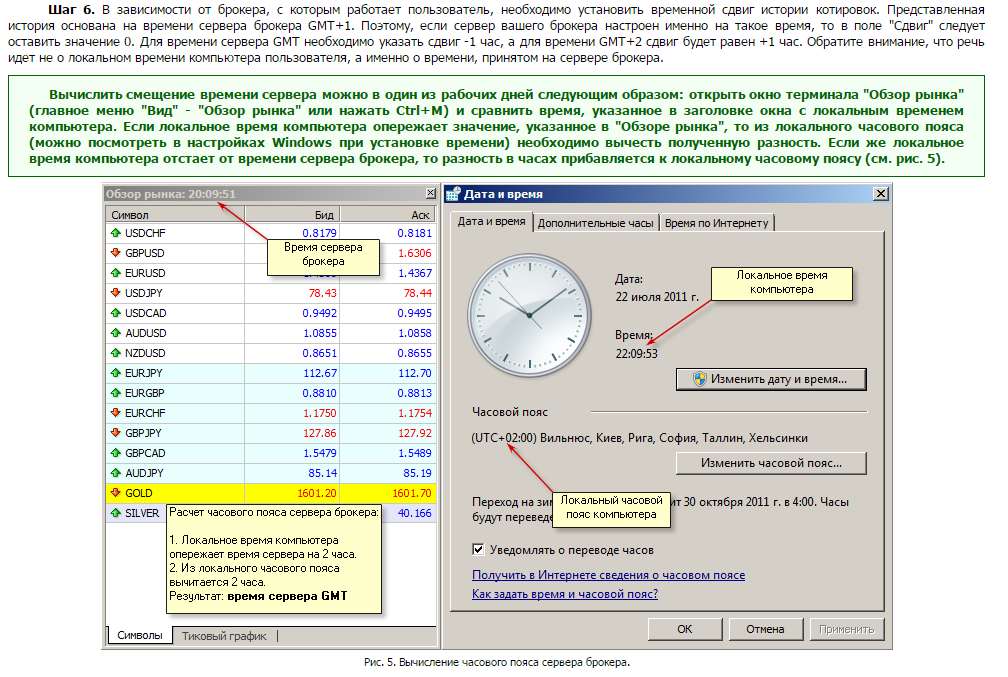Switch to the Тиковый график tab
Image resolution: width=1008 pixels, height=677 pixels.
click(224, 636)
